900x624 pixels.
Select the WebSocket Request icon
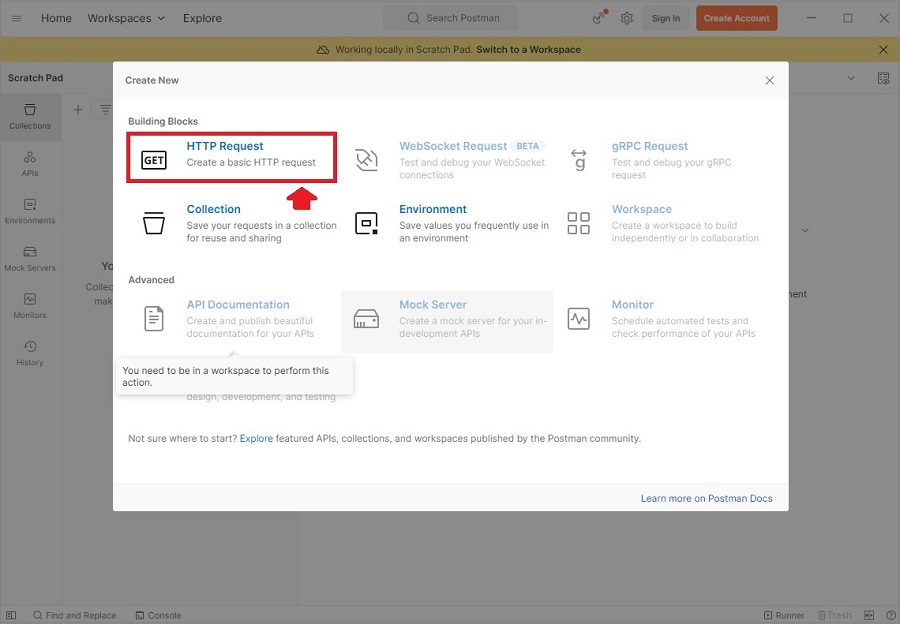pos(367,160)
